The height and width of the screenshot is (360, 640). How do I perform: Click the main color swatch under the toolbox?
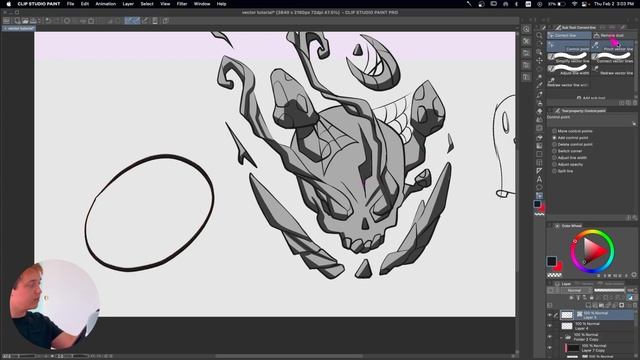coord(537,204)
